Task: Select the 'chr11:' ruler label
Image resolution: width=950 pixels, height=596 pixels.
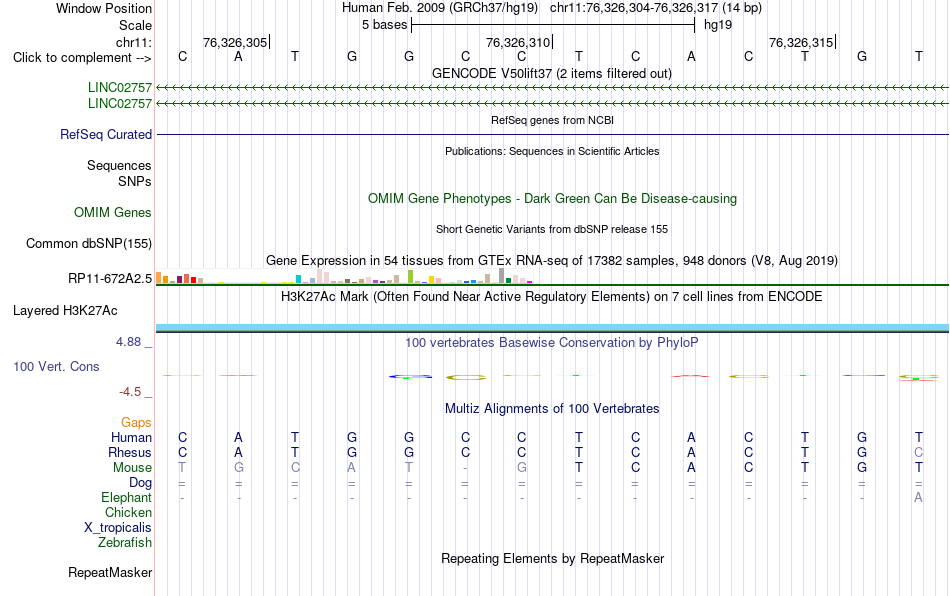Action: [x=133, y=42]
